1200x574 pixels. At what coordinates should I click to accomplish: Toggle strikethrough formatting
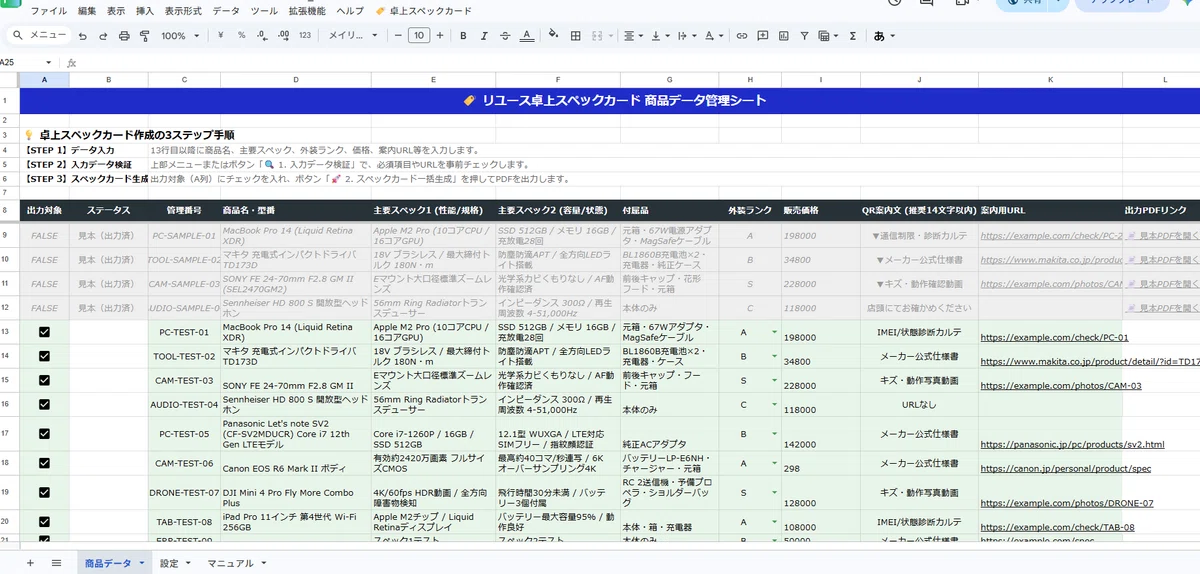(505, 35)
